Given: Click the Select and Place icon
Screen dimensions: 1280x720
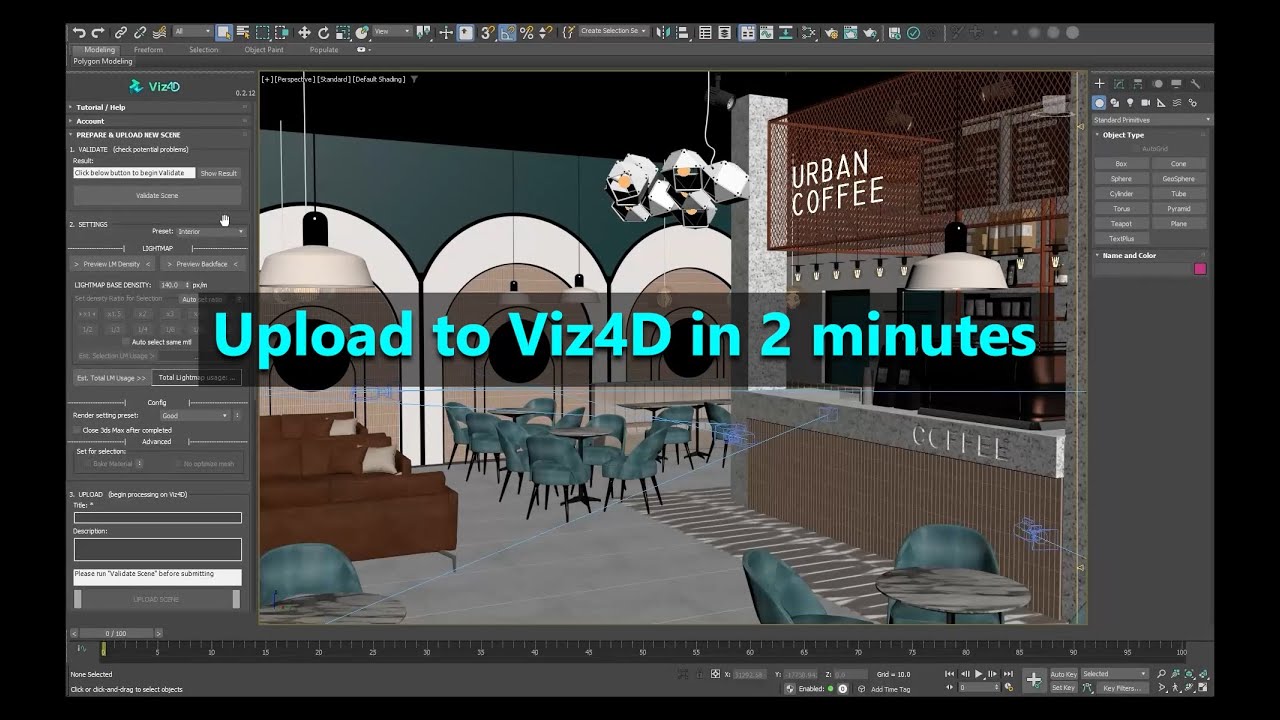Looking at the screenshot, I should pos(361,32).
